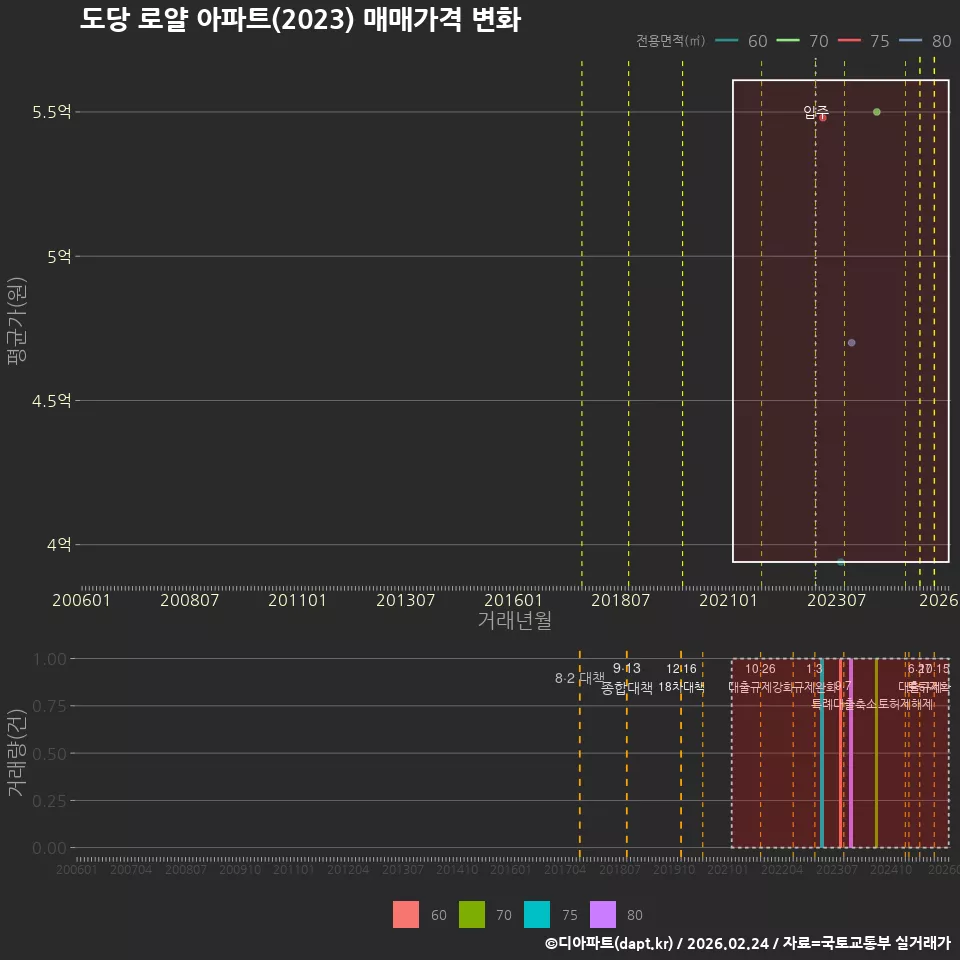Click the salmon 60 swatch in bottom legend
The width and height of the screenshot is (960, 960).
[x=406, y=915]
